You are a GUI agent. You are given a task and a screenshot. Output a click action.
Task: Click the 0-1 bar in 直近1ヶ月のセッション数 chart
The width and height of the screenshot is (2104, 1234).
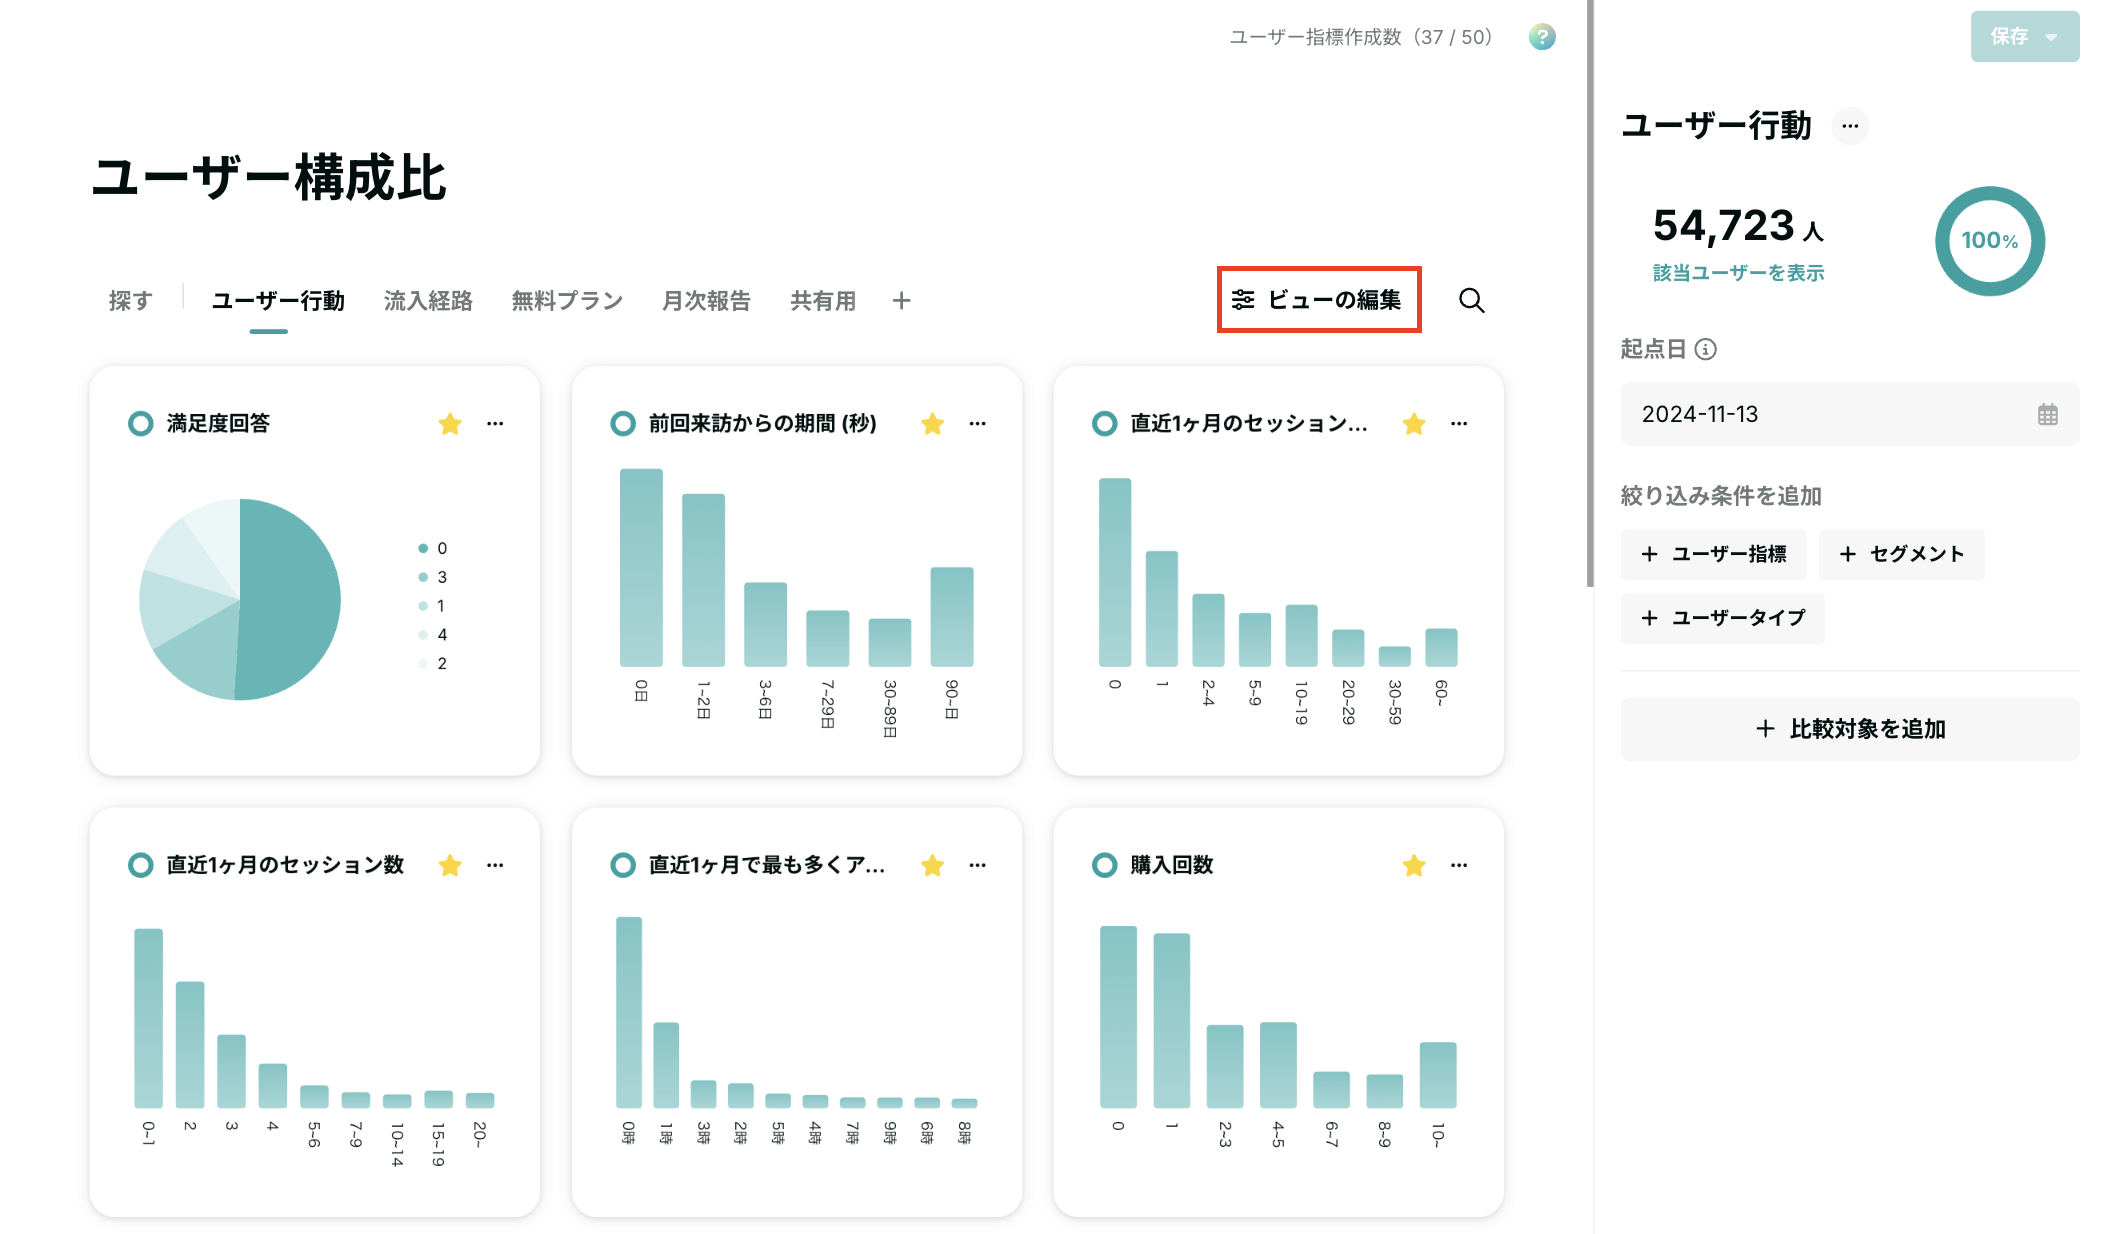148,1018
